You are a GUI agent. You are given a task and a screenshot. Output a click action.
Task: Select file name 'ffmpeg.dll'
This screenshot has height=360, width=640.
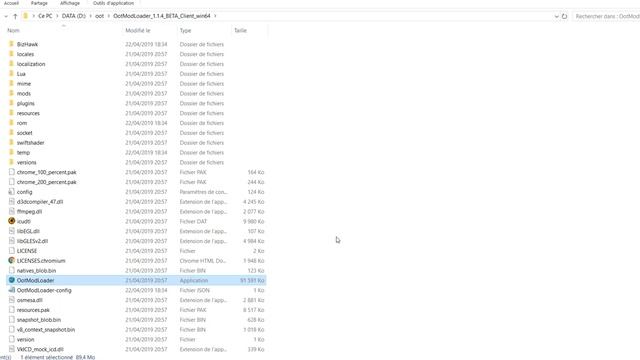coord(29,211)
